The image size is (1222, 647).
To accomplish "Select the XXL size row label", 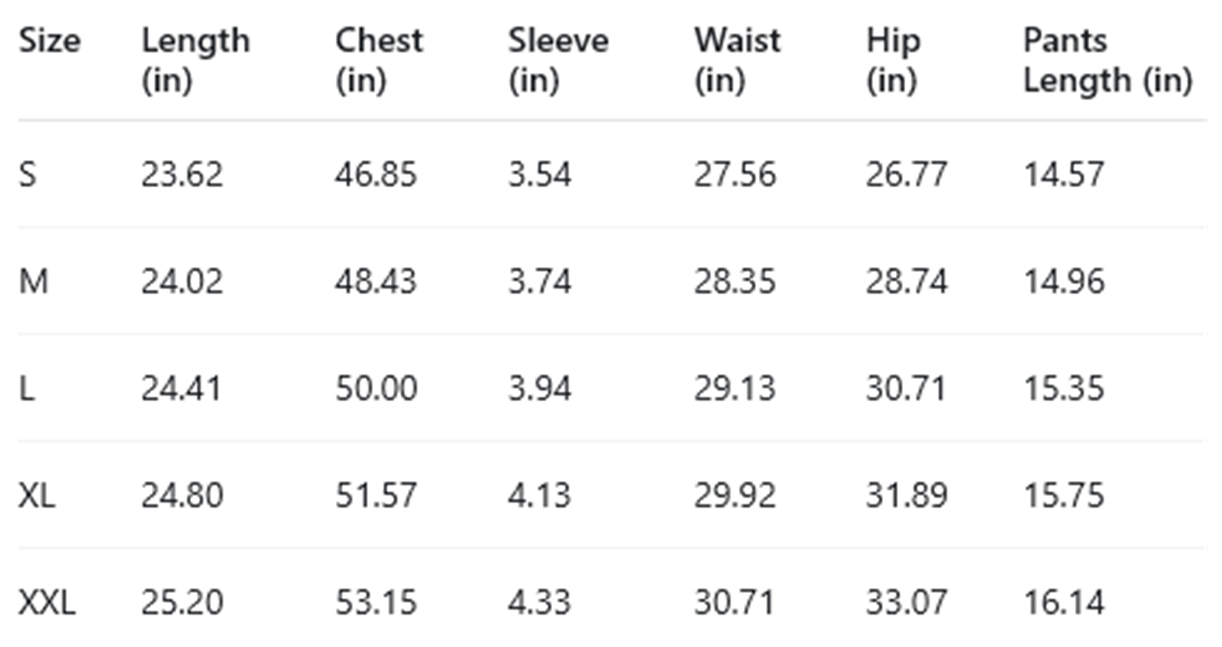I will tap(47, 603).
